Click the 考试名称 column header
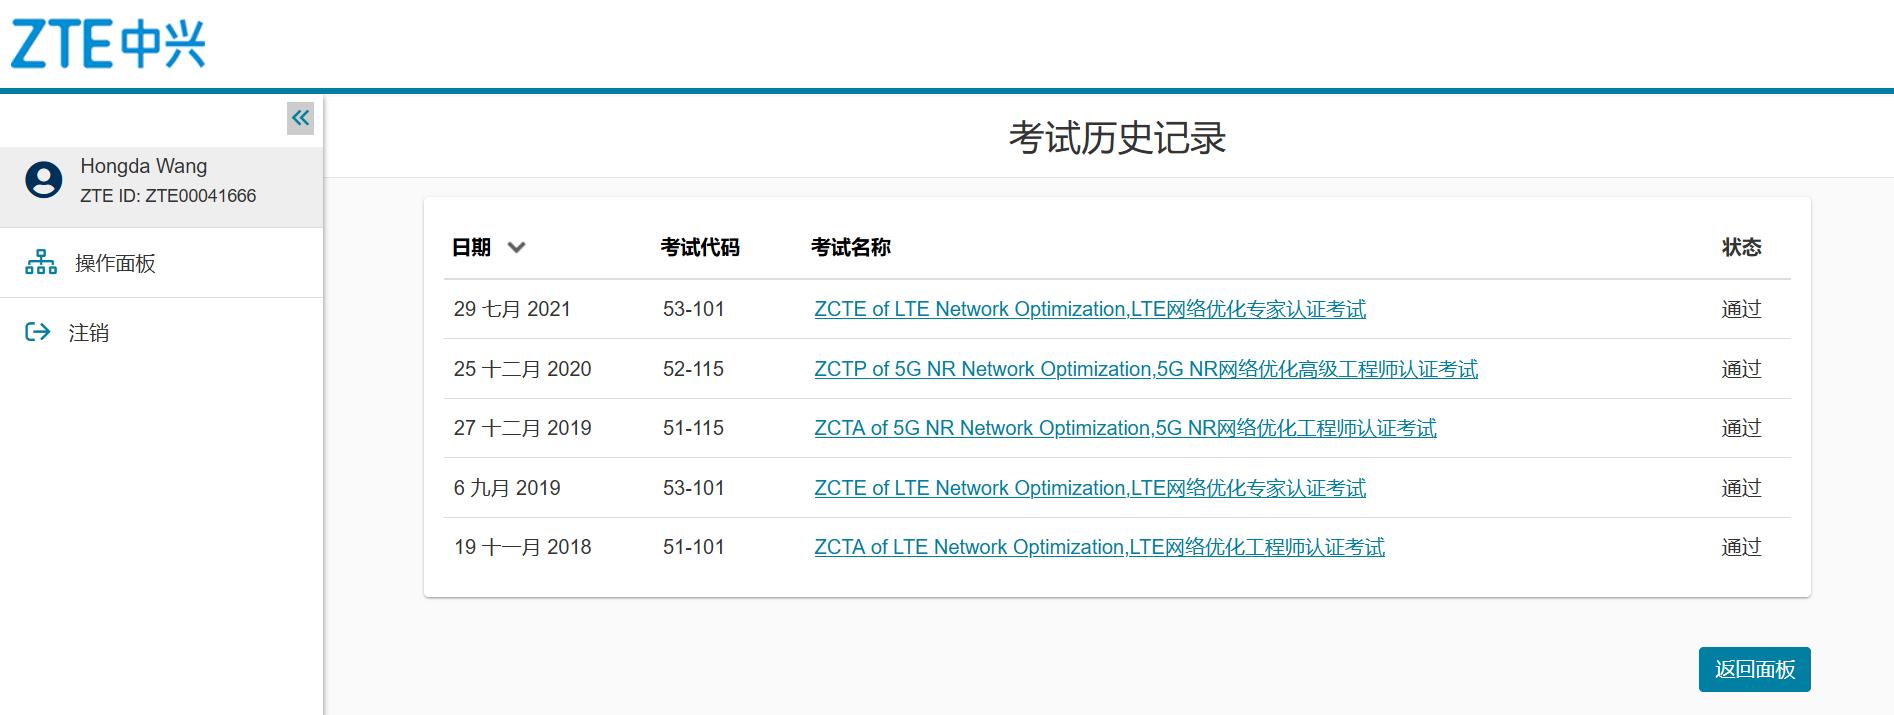 [x=851, y=247]
